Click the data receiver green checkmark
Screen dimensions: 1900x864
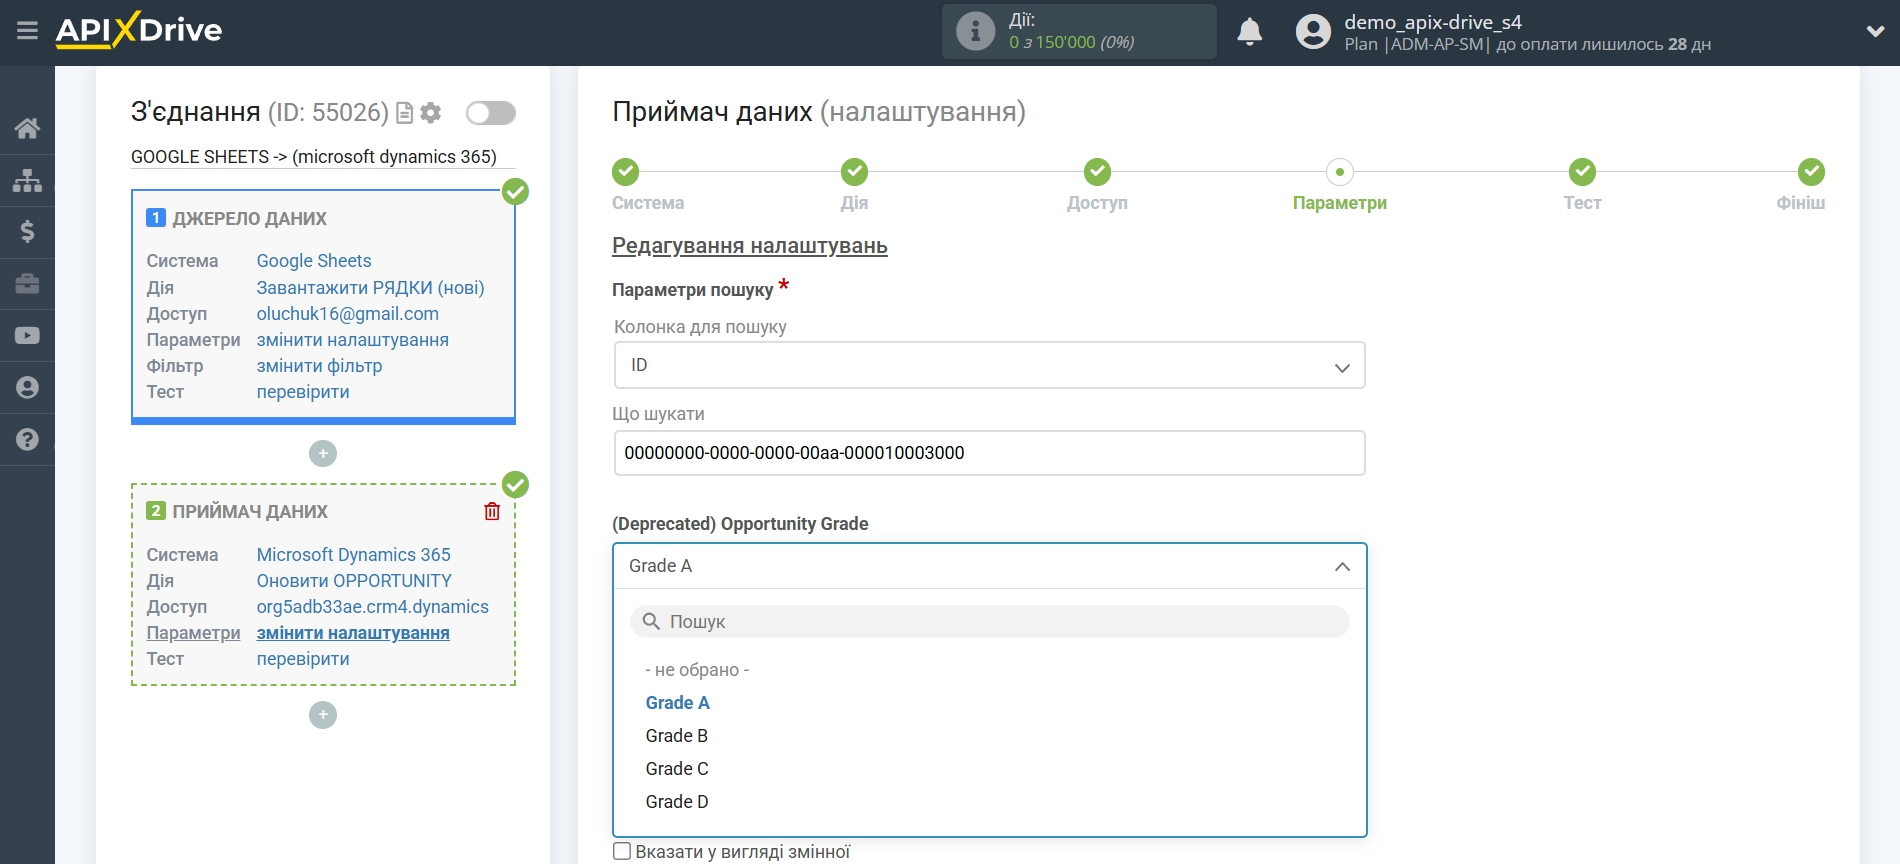[515, 485]
